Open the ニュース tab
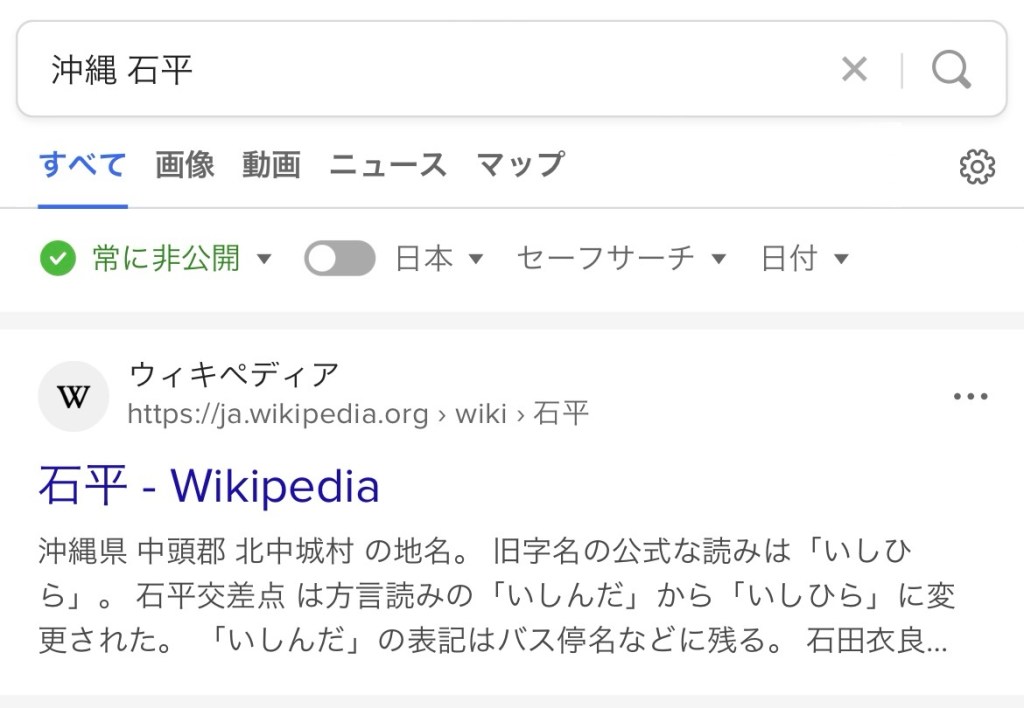The width and height of the screenshot is (1024, 708). (x=388, y=165)
